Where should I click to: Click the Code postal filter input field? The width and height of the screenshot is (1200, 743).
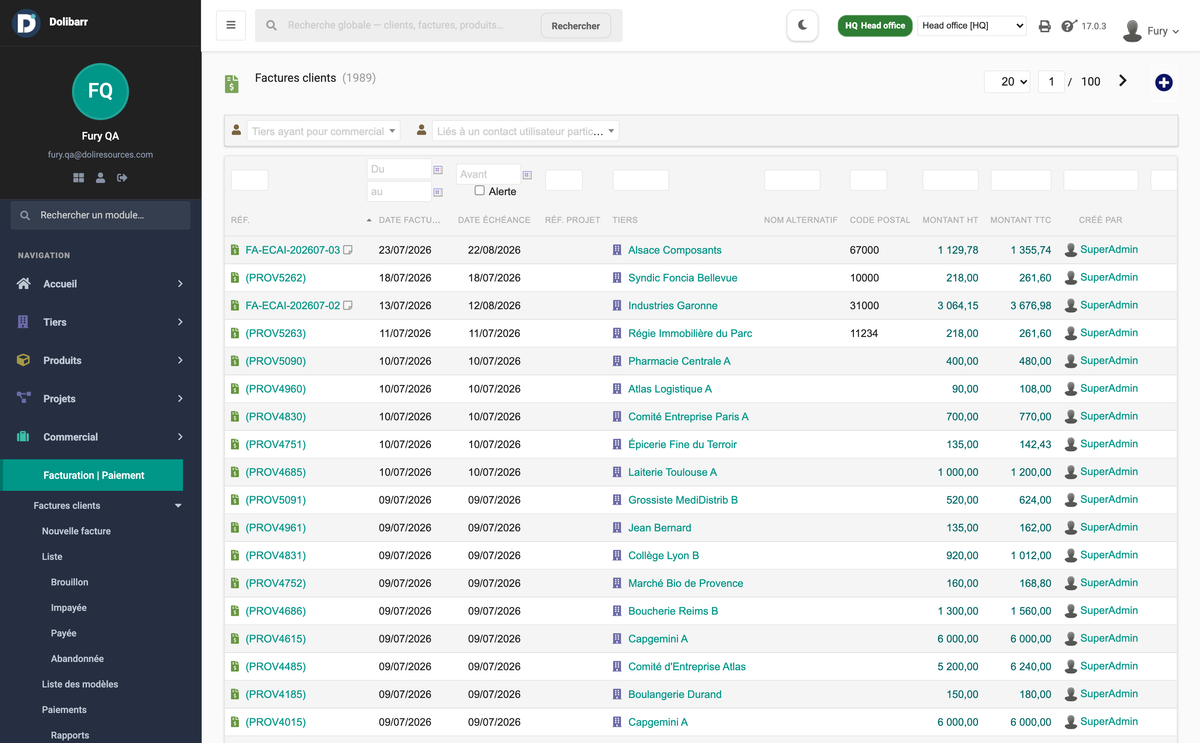point(868,180)
